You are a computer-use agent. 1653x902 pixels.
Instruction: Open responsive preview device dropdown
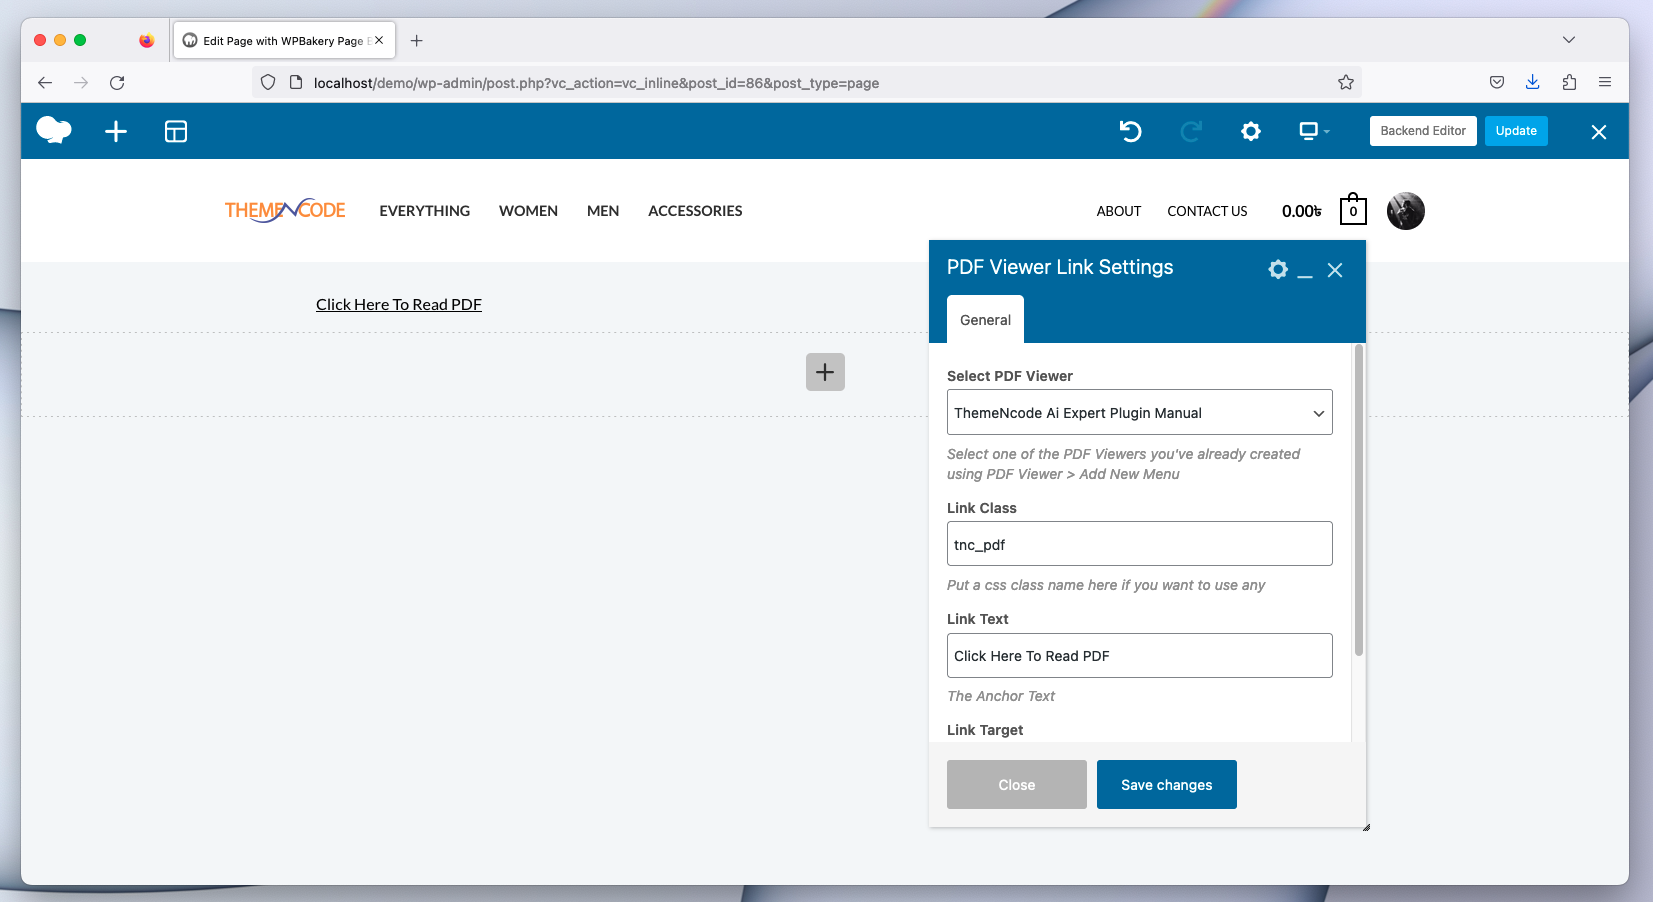click(x=1313, y=131)
